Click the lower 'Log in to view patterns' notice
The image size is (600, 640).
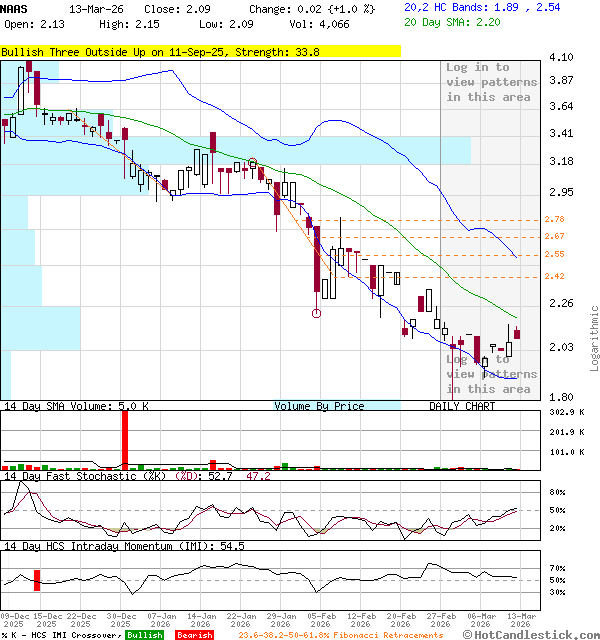click(x=491, y=374)
